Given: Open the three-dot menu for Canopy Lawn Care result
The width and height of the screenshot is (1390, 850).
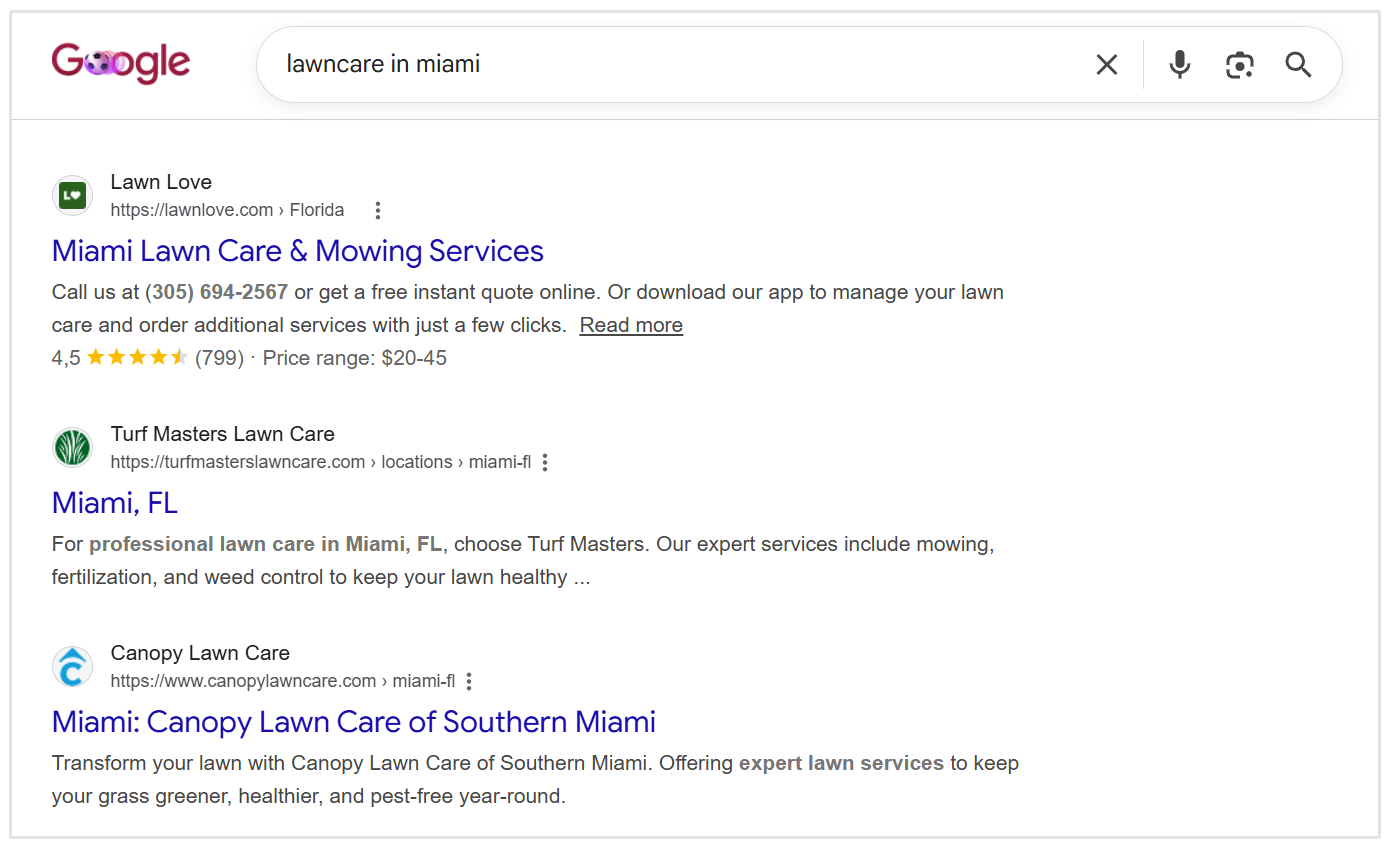Looking at the screenshot, I should [x=469, y=681].
